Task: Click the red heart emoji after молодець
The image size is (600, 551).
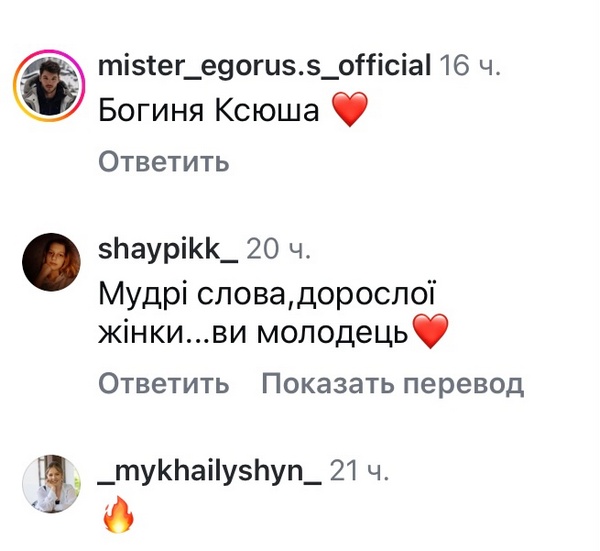Action: [x=431, y=331]
